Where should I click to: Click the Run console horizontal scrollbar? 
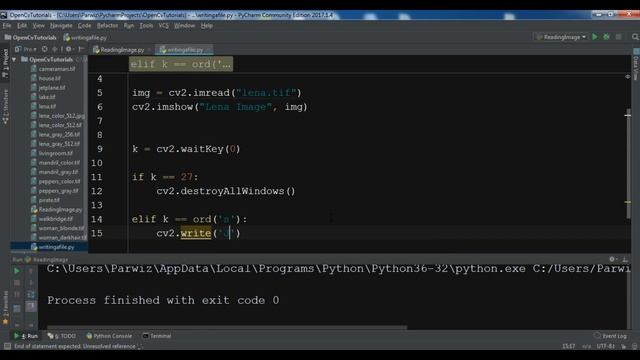227,327
